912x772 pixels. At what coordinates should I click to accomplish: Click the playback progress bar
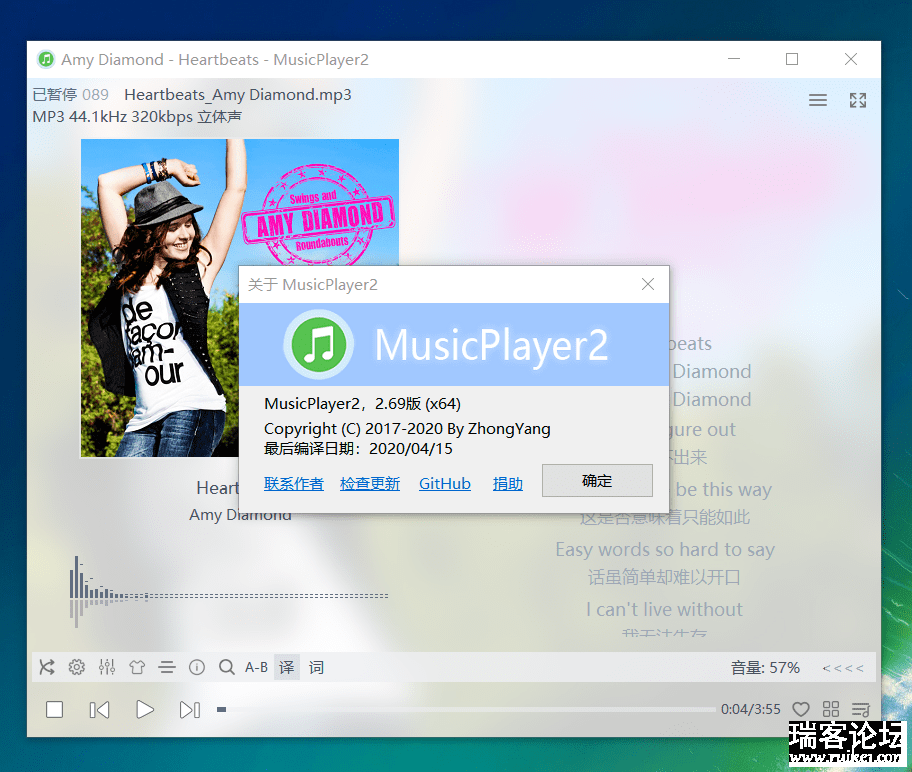(466, 710)
